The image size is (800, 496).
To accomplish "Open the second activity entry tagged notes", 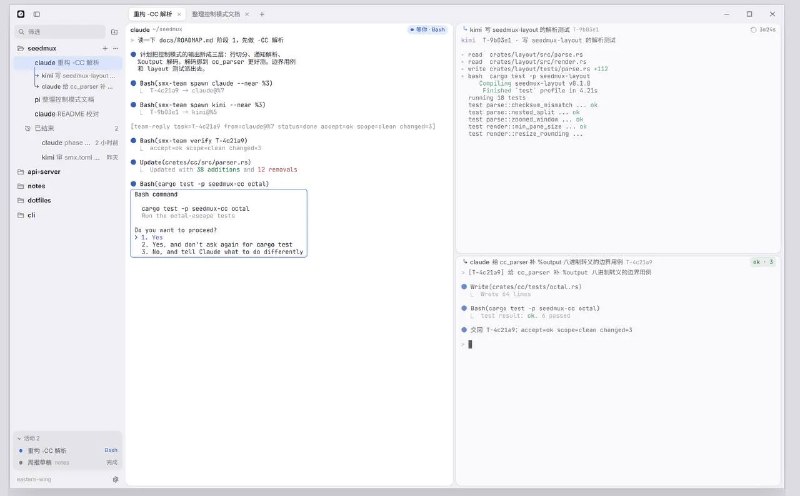I will coord(67,463).
